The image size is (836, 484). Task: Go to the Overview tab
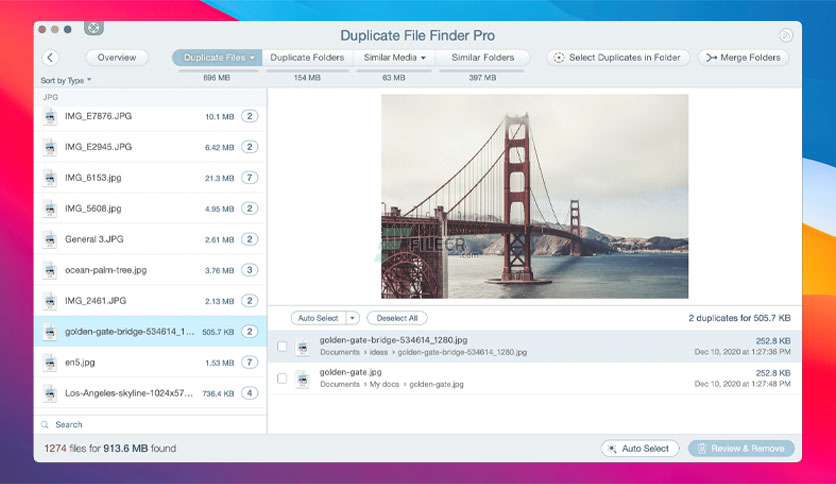pyautogui.click(x=117, y=58)
